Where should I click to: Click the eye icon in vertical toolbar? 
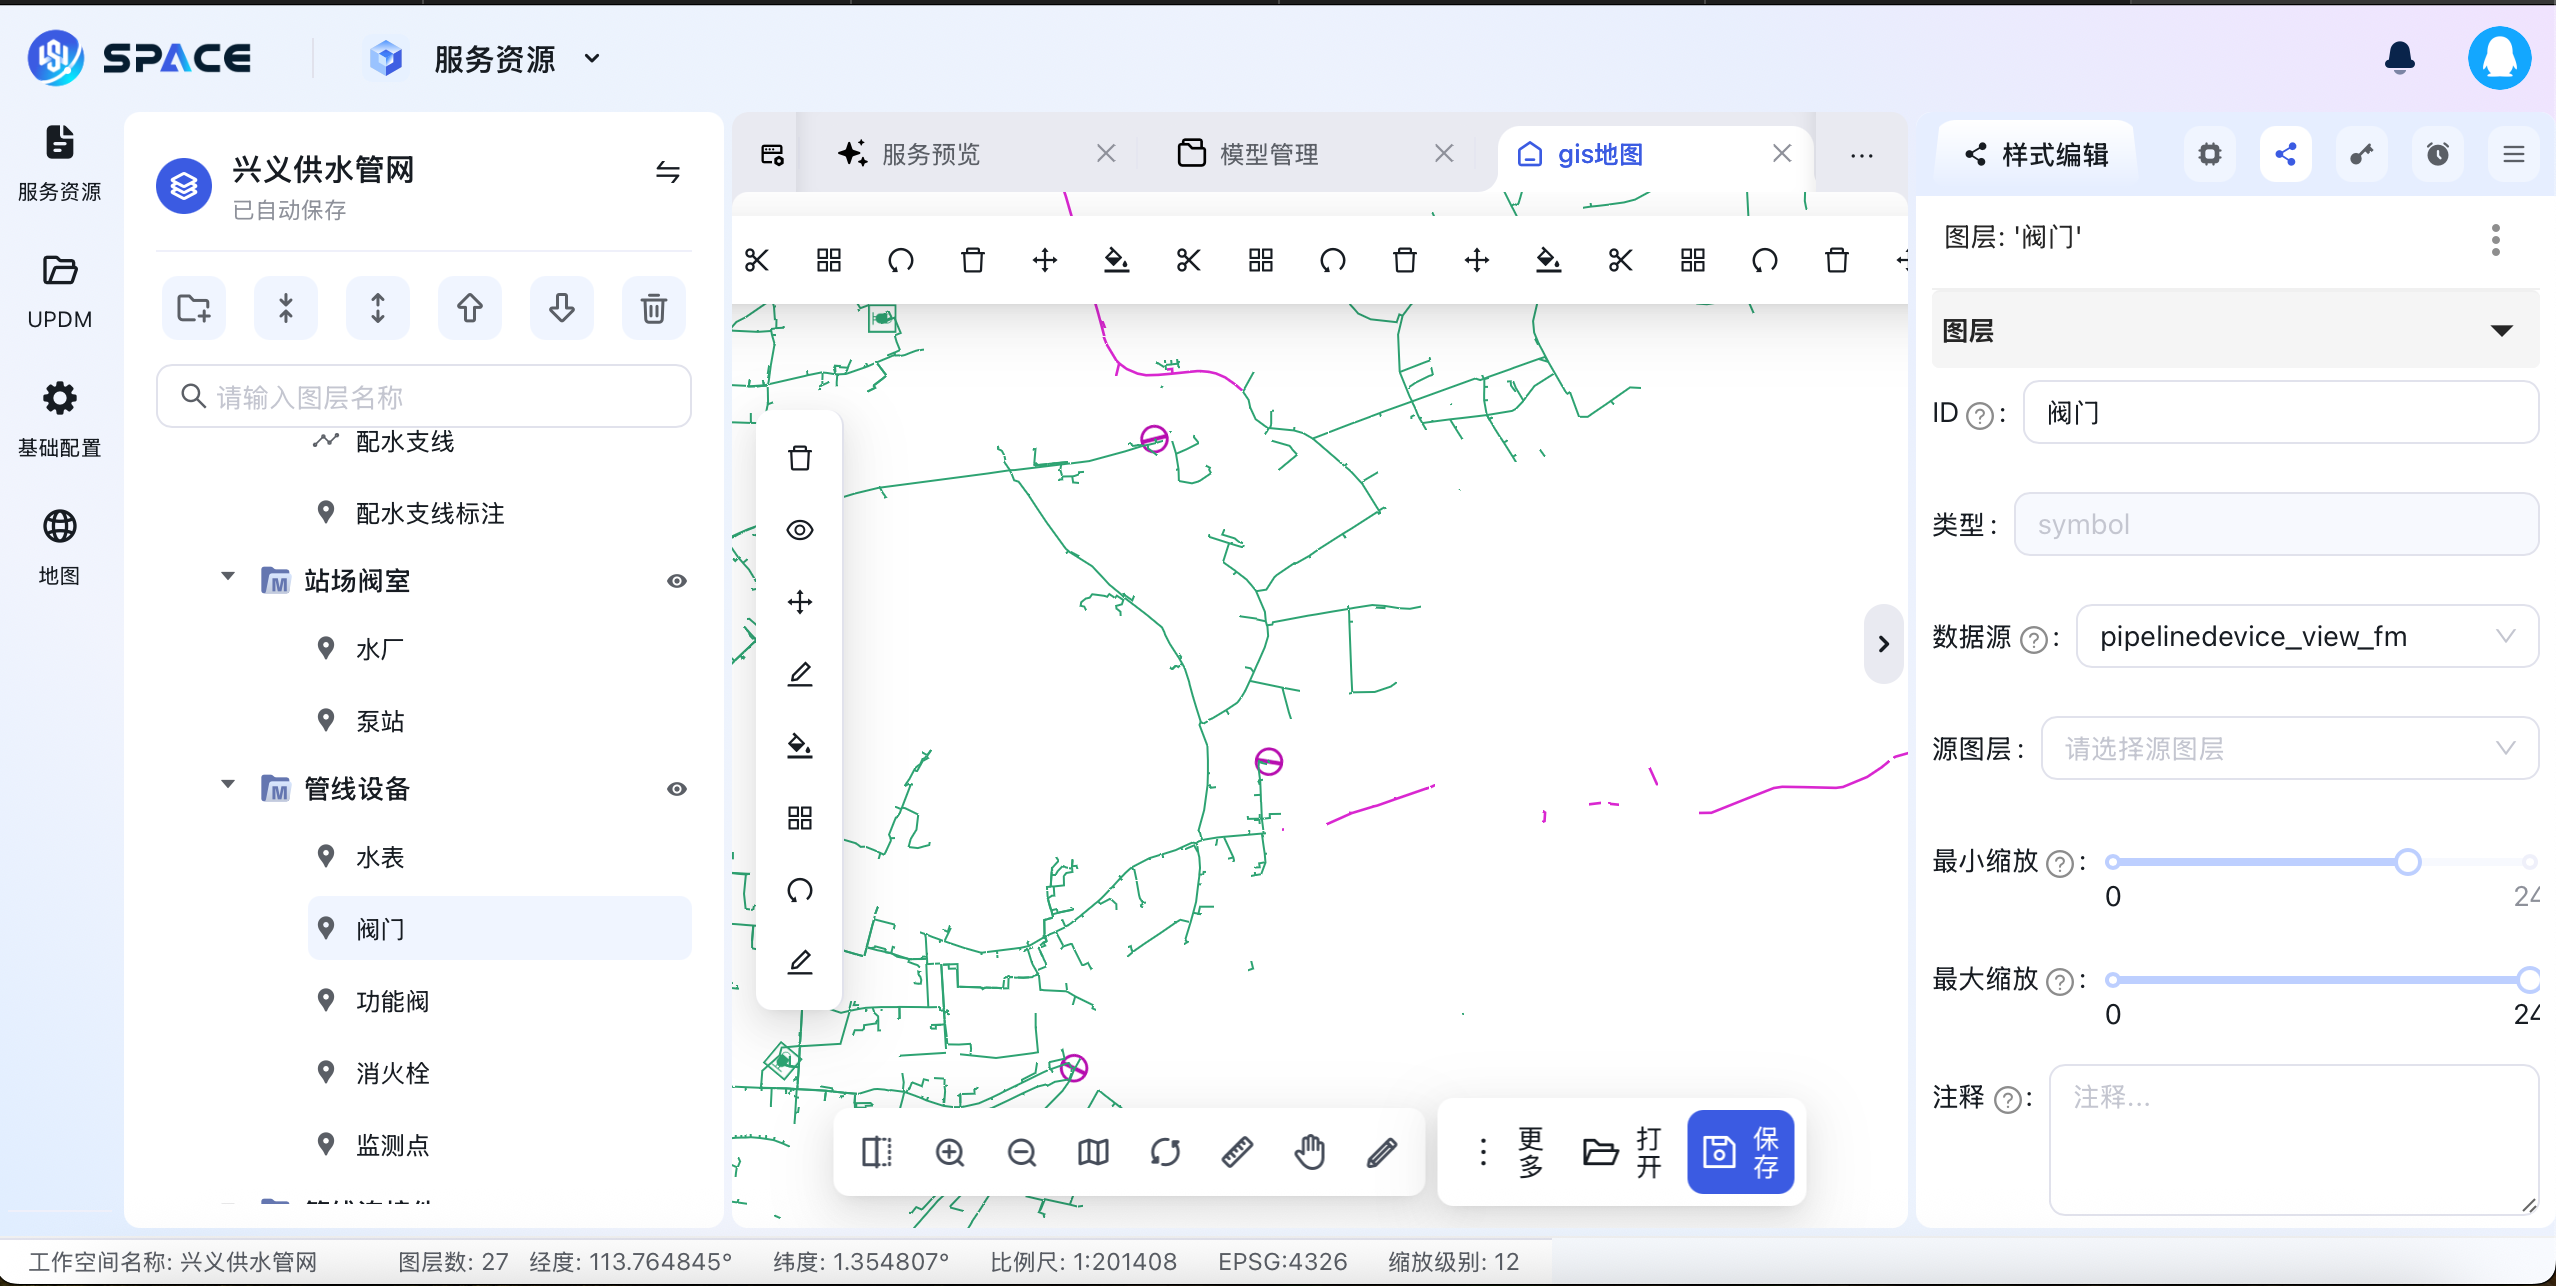coord(799,530)
